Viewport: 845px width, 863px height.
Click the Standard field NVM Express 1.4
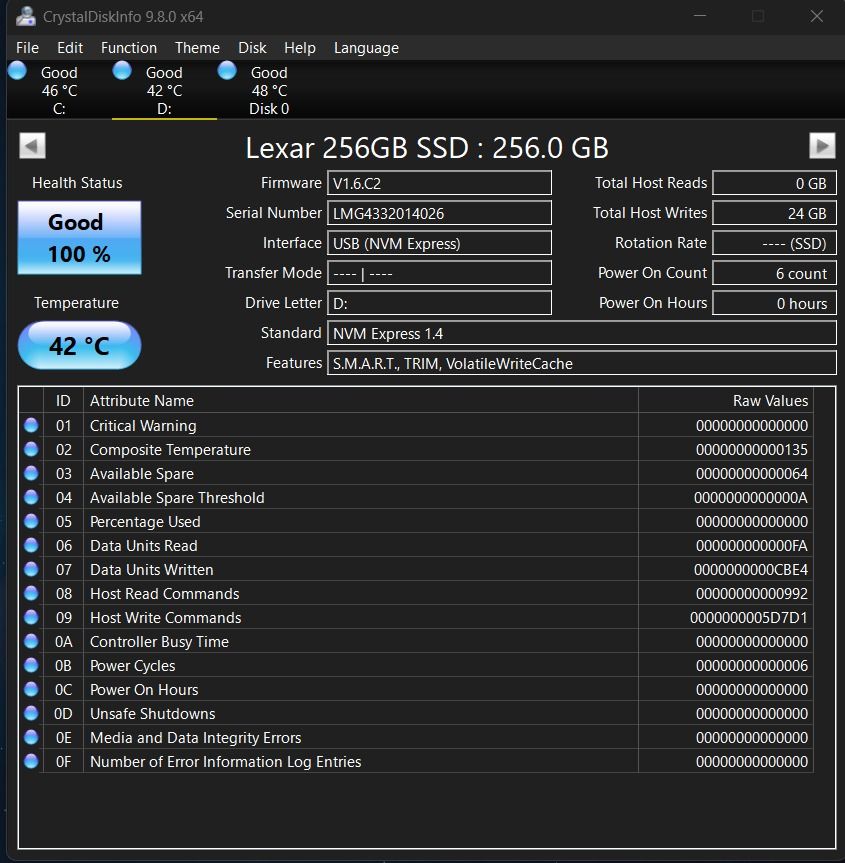(x=582, y=333)
